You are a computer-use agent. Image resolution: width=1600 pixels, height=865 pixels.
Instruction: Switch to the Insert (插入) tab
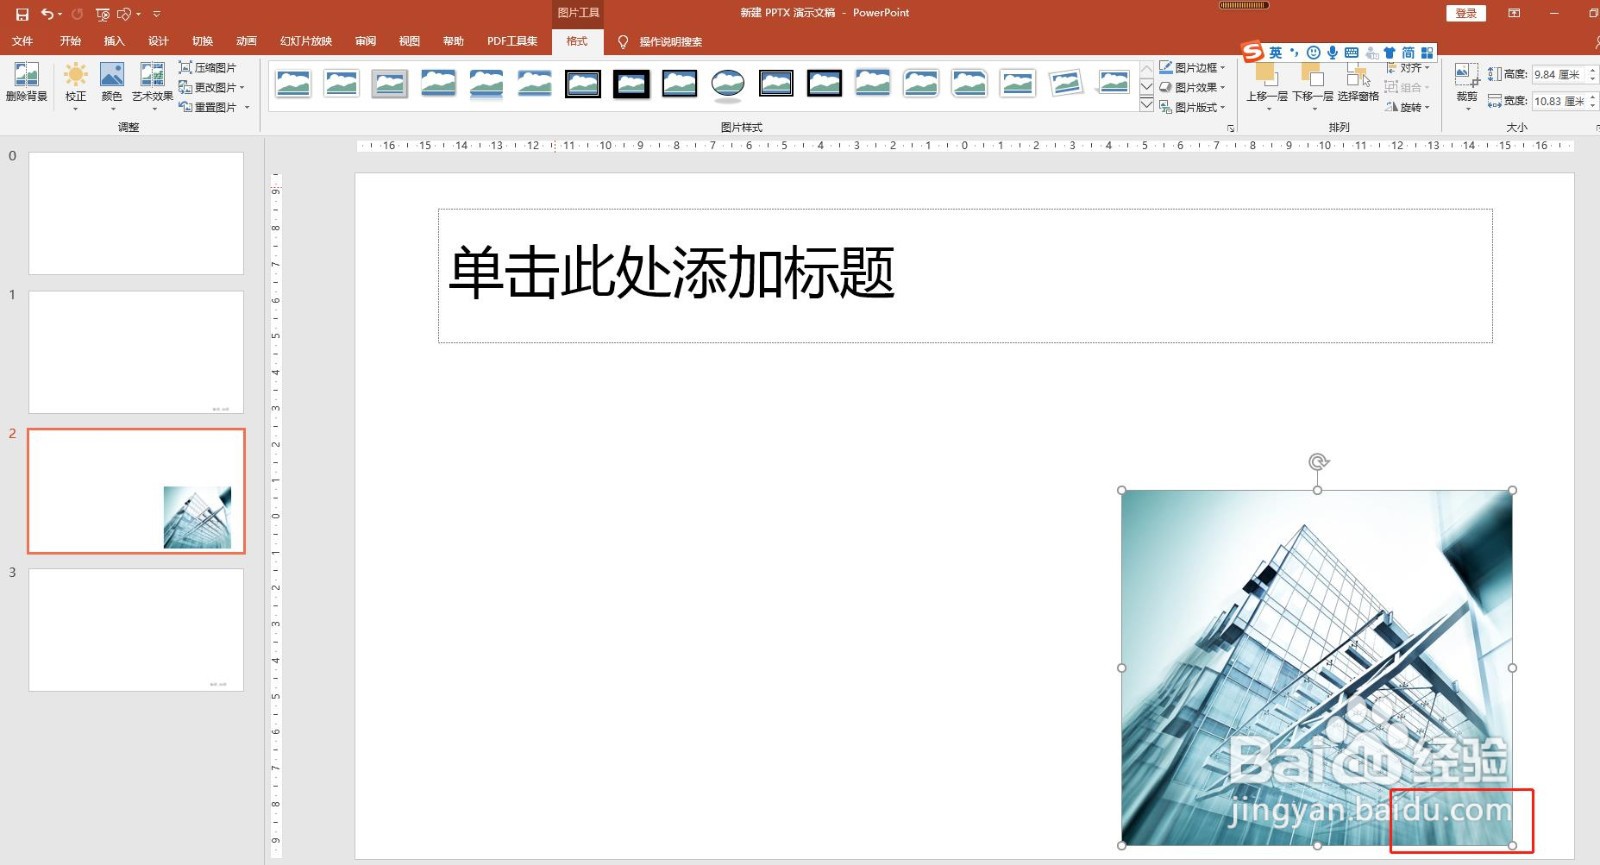pyautogui.click(x=114, y=41)
